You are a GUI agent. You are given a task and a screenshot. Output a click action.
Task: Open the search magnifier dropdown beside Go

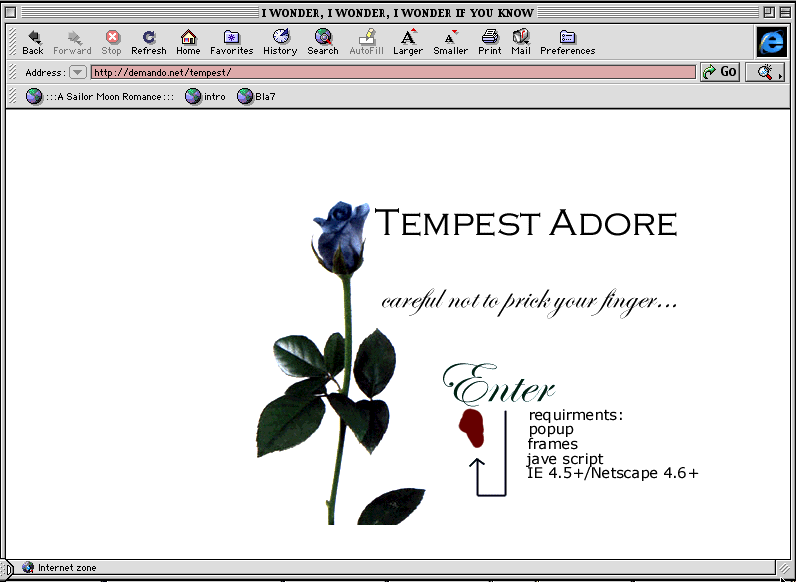766,72
